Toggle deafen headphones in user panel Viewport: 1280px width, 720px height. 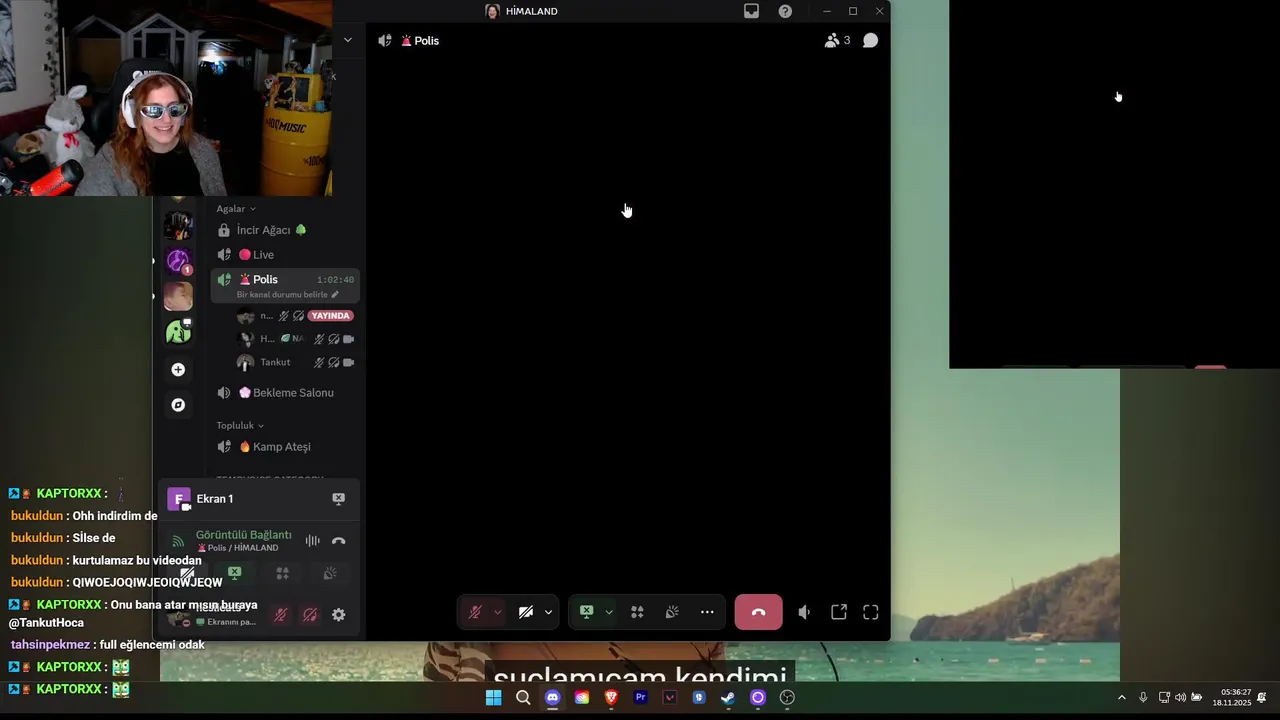coord(310,615)
